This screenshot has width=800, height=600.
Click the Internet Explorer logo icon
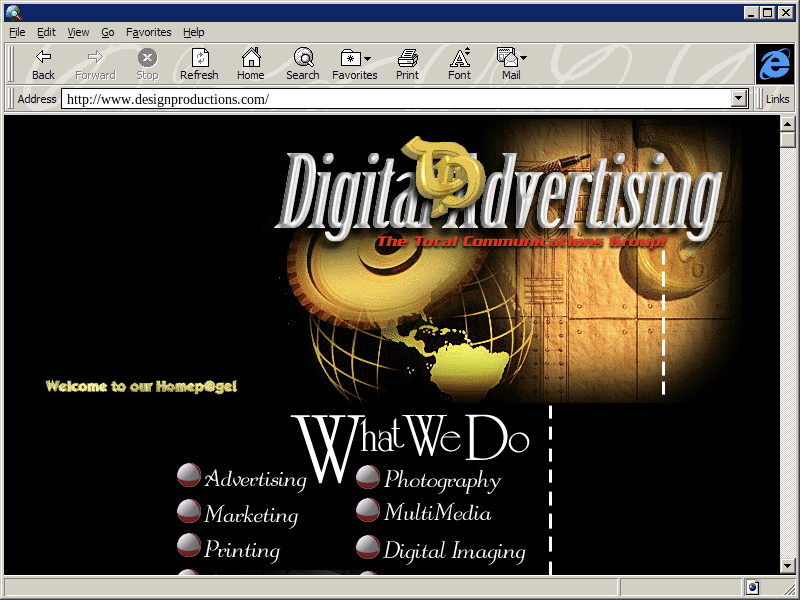click(x=775, y=64)
